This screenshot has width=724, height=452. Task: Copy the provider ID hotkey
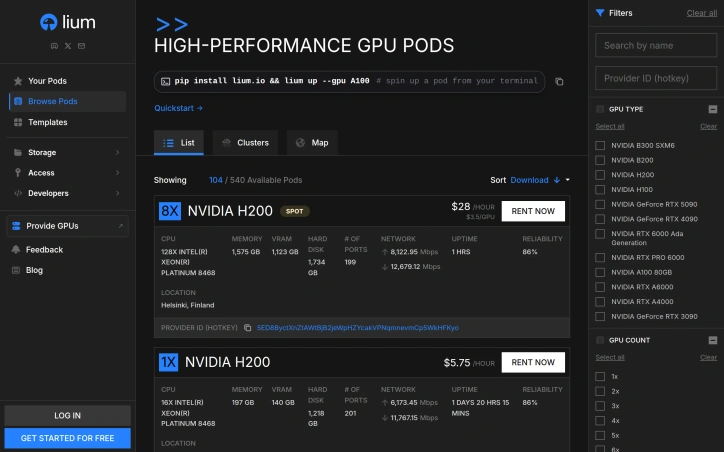(x=247, y=328)
